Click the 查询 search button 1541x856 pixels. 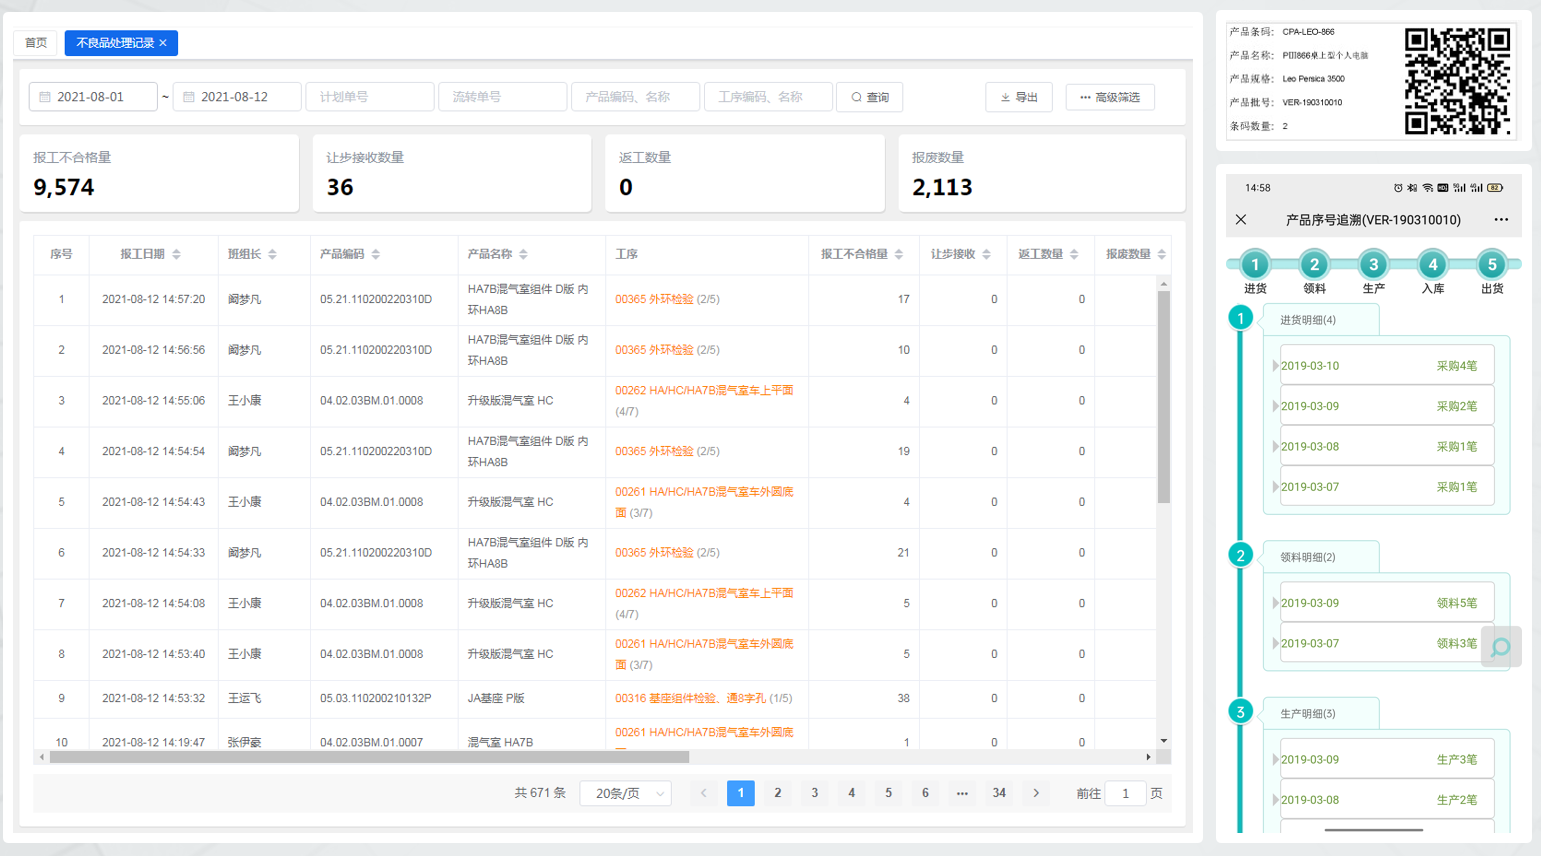point(869,97)
